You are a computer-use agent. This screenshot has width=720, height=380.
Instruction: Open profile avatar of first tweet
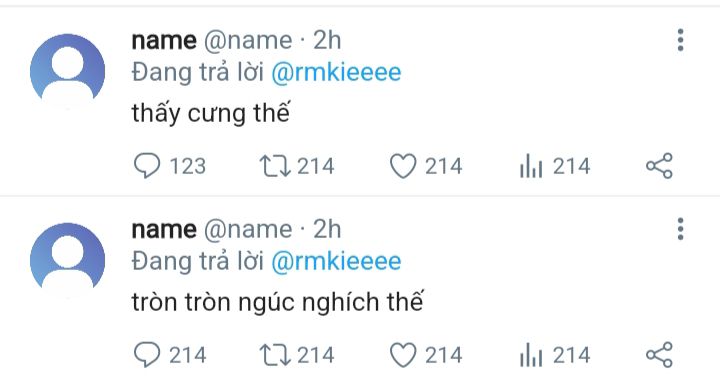68,69
